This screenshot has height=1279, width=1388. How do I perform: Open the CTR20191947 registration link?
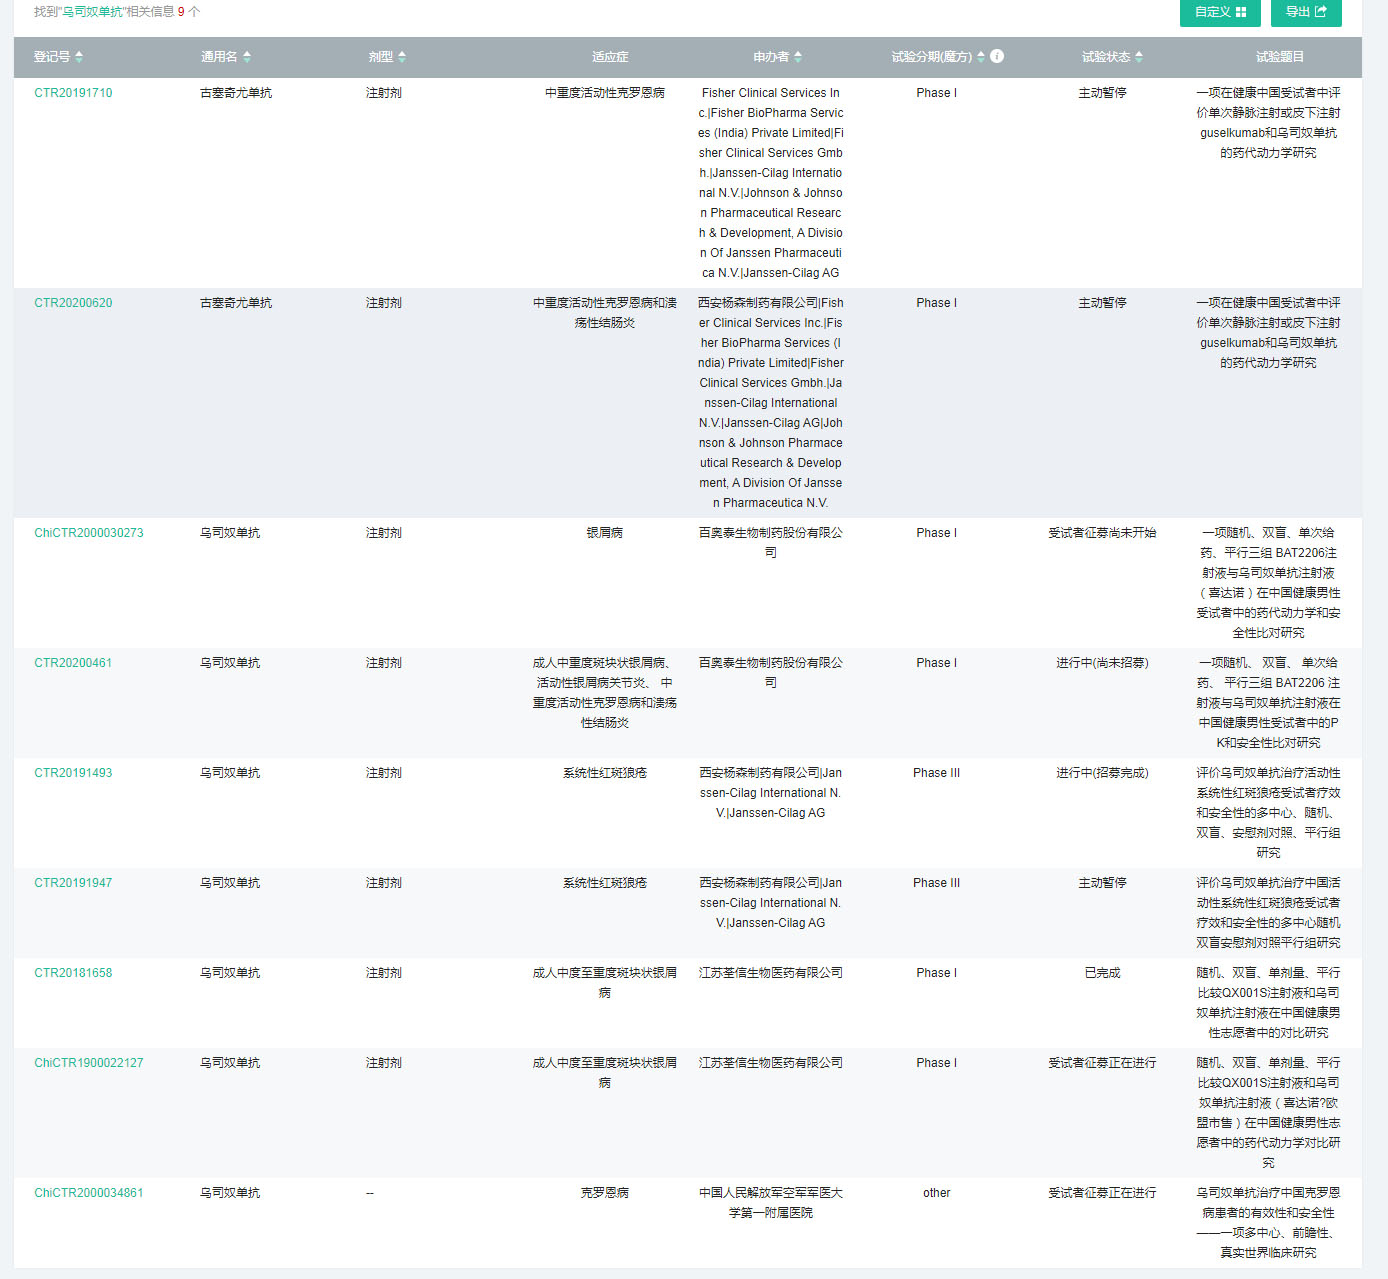tap(73, 883)
